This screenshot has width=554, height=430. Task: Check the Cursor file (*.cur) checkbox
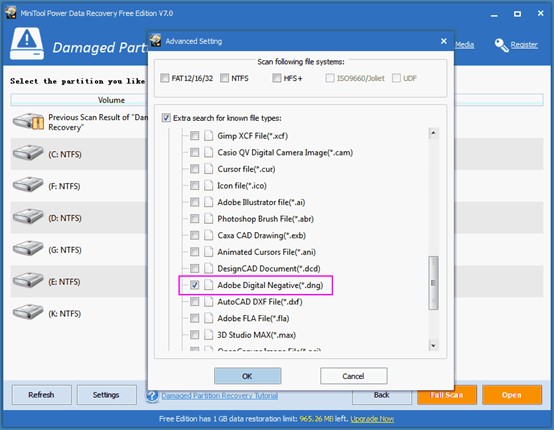(x=194, y=169)
